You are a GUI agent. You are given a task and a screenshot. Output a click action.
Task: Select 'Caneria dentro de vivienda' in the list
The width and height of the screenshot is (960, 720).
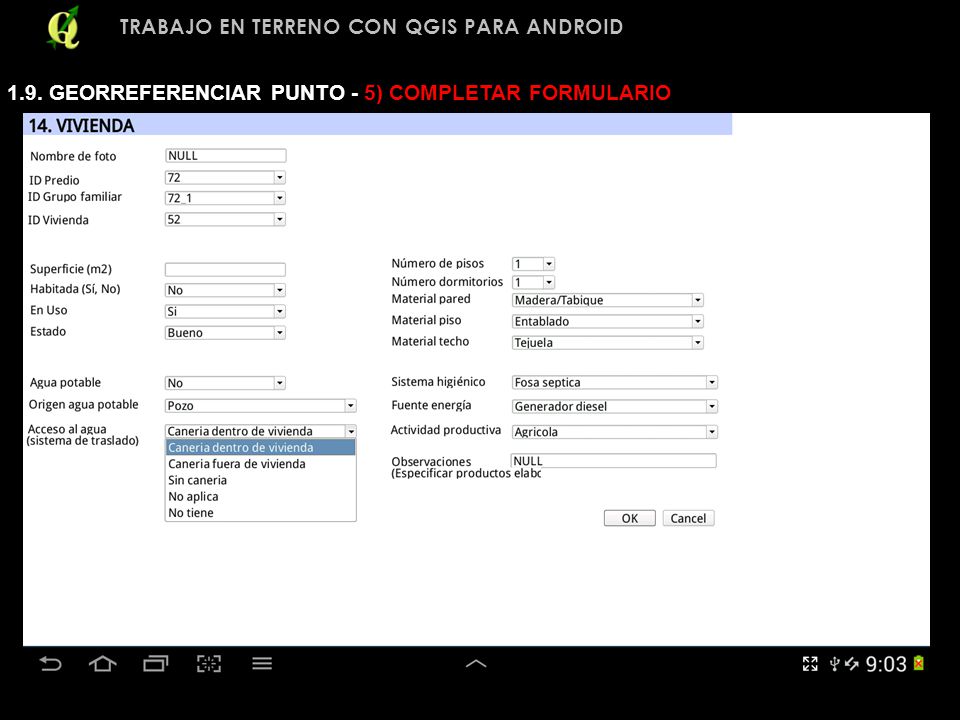point(261,448)
